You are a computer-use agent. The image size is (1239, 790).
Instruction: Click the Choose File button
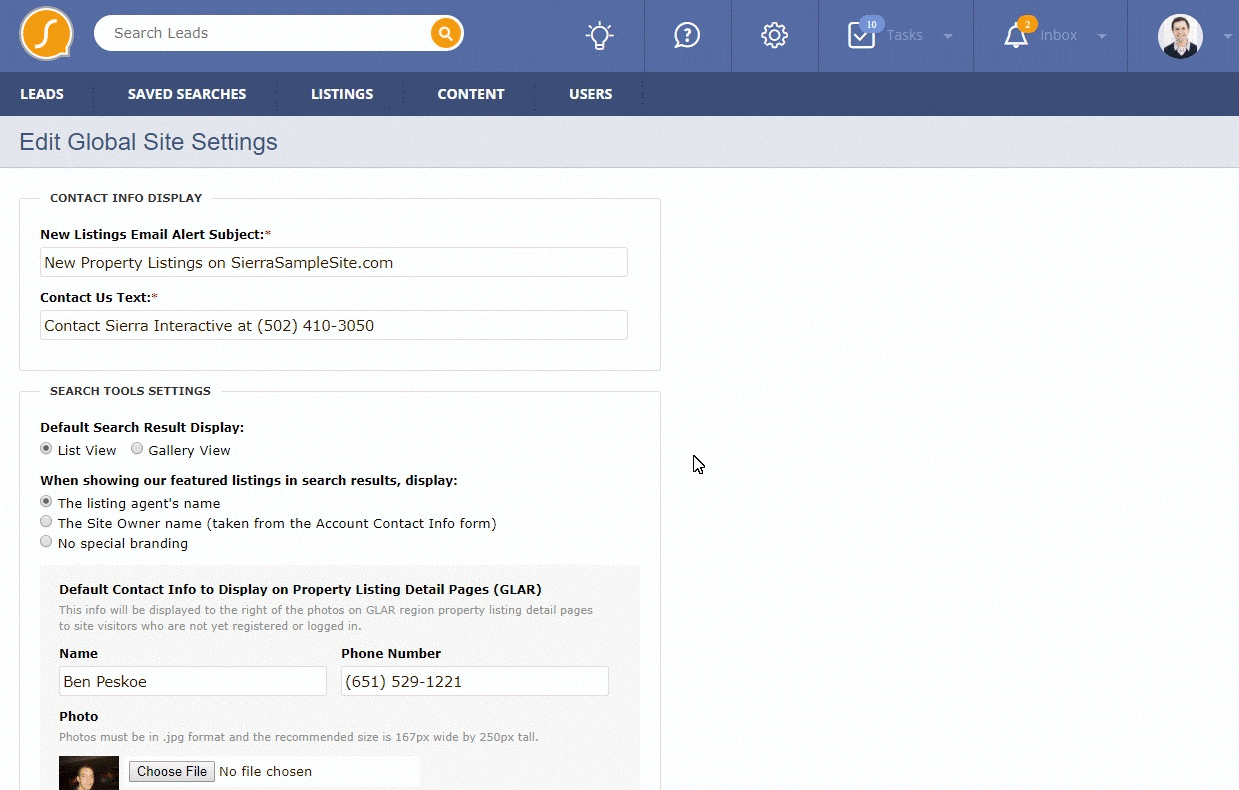point(172,771)
